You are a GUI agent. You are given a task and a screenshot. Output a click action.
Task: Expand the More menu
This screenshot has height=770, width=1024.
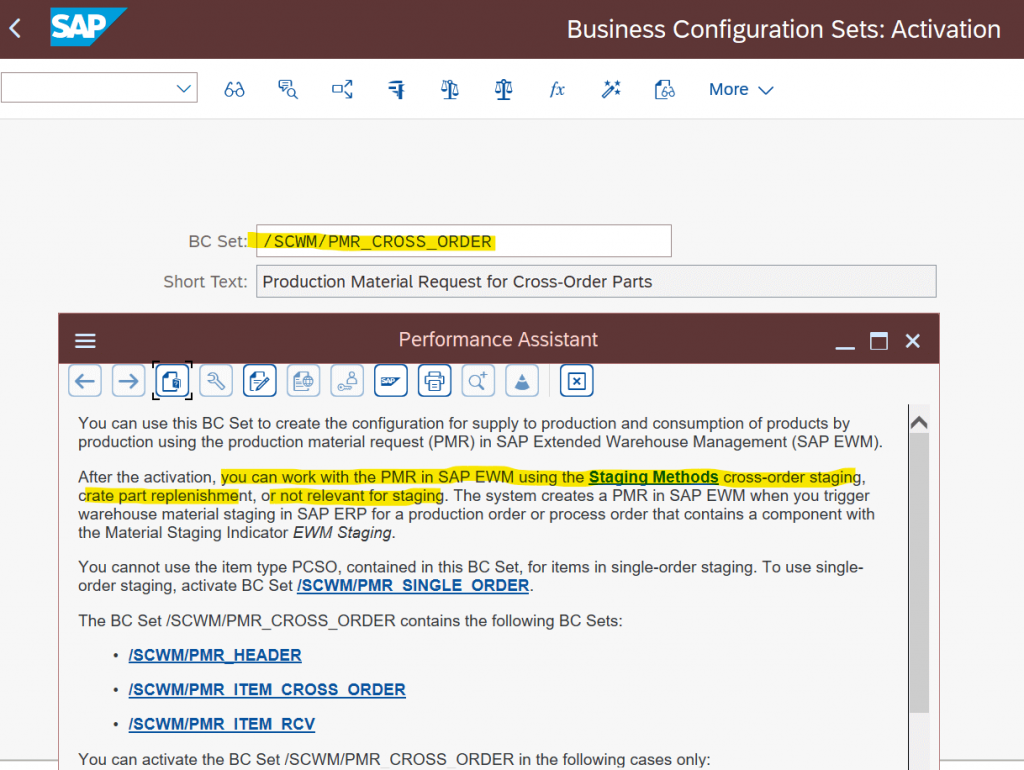(741, 89)
